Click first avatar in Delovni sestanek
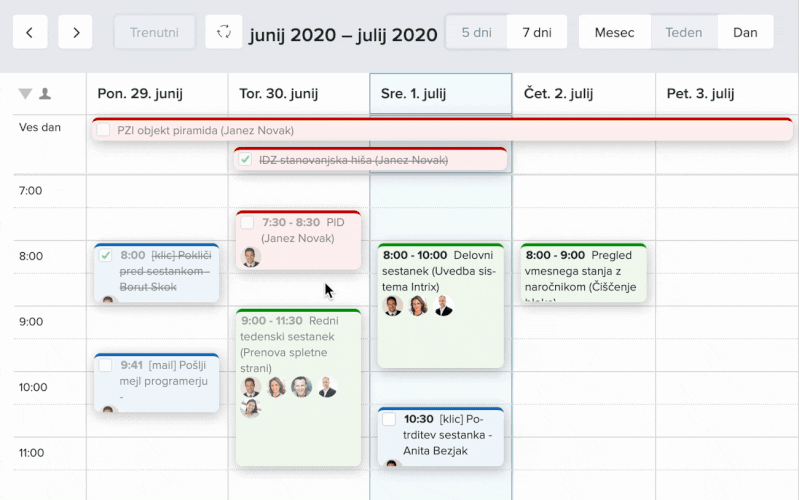This screenshot has width=799, height=500. pos(392,306)
